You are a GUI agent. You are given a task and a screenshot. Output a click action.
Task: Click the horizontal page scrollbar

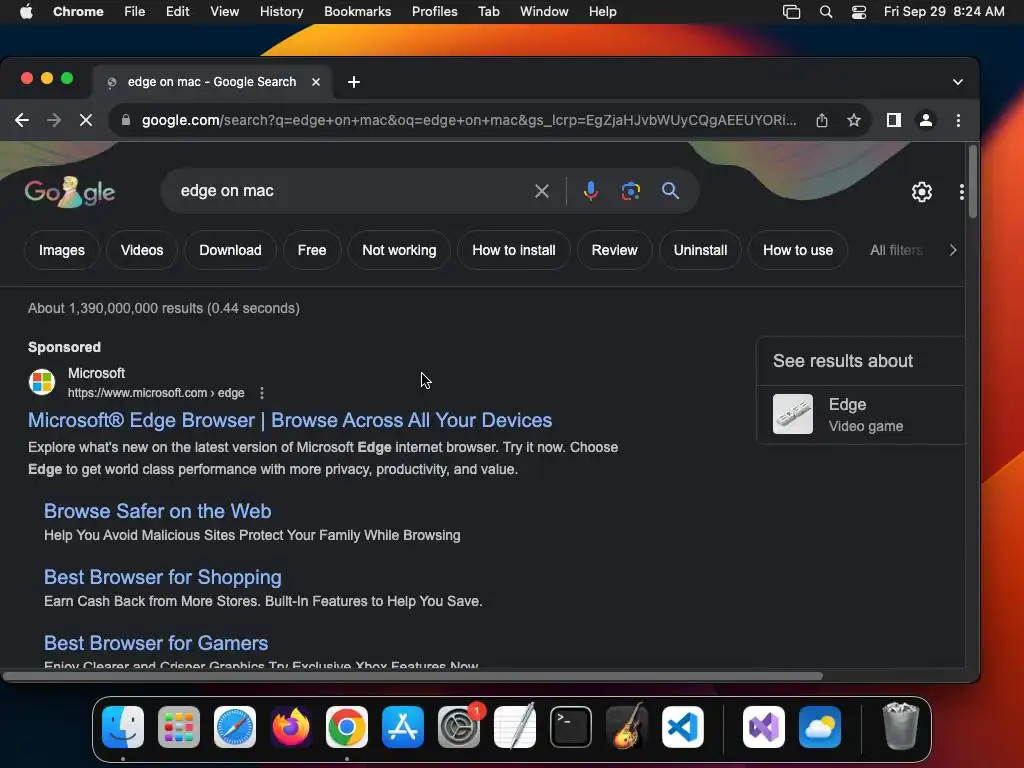click(413, 676)
